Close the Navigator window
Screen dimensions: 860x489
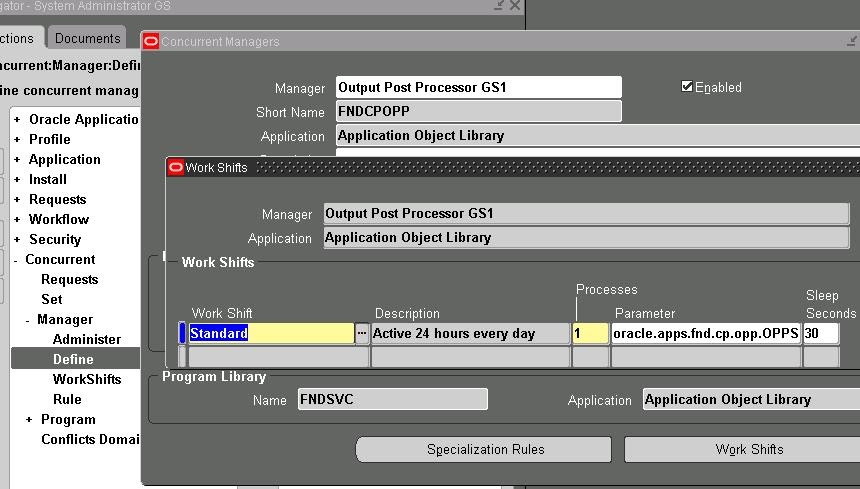coord(514,5)
